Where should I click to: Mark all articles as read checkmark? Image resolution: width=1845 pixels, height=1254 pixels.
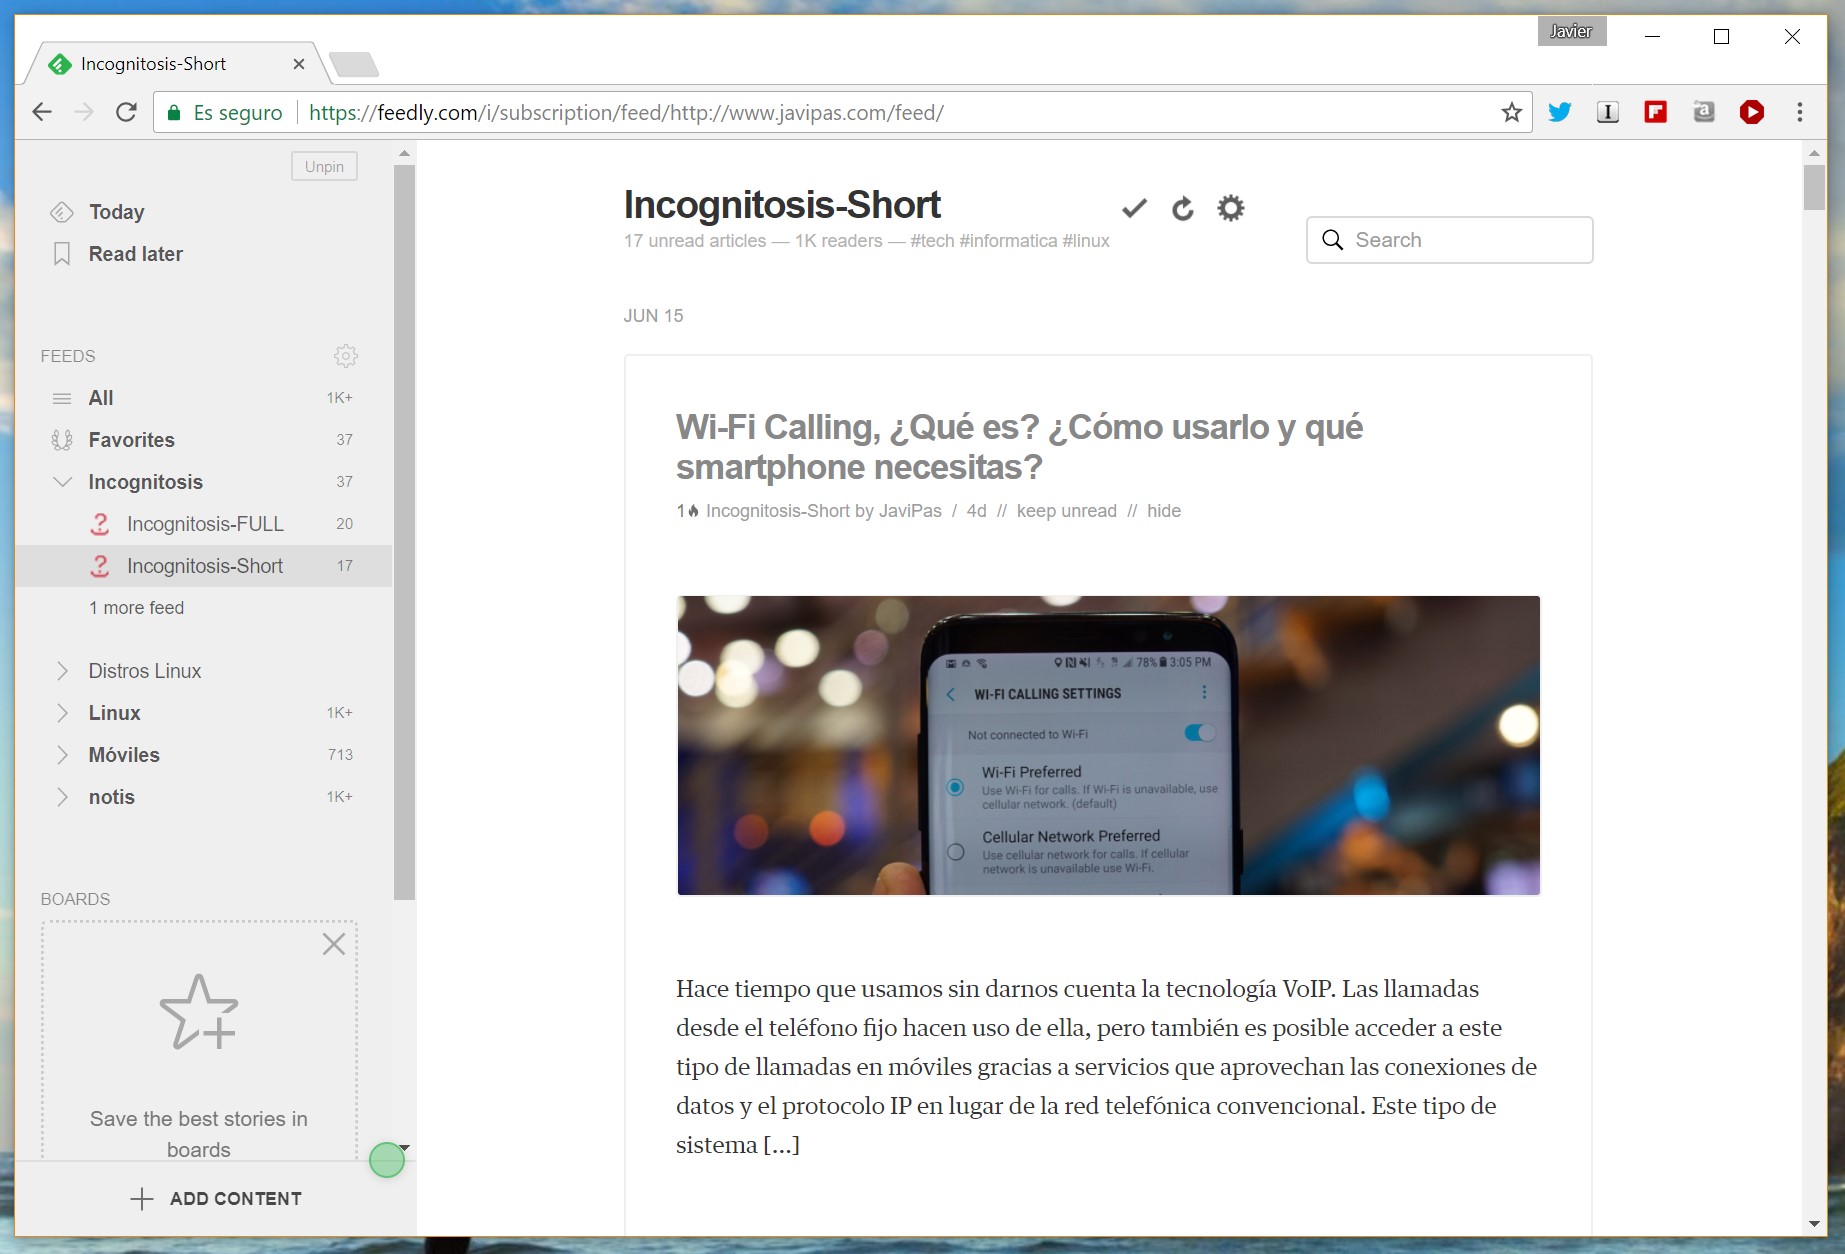point(1133,208)
